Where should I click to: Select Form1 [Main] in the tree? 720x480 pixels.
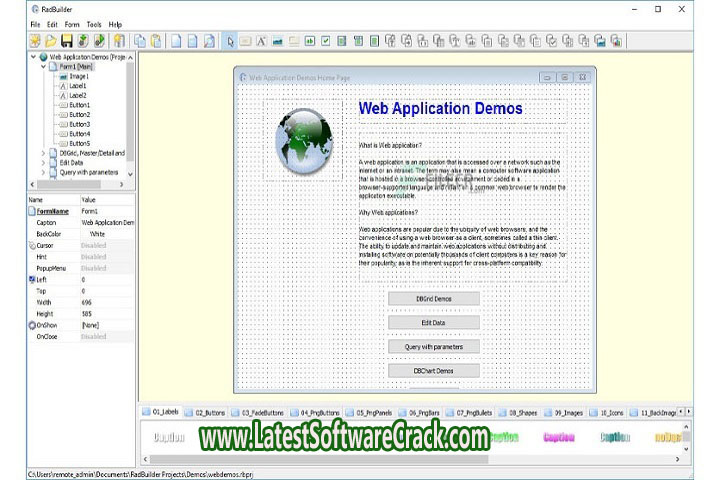tap(76, 67)
